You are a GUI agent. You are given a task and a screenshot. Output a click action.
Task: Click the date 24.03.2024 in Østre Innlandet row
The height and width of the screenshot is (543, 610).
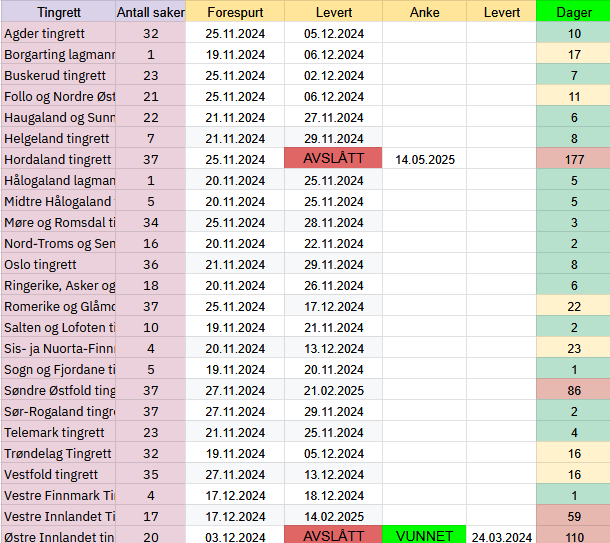pos(501,535)
